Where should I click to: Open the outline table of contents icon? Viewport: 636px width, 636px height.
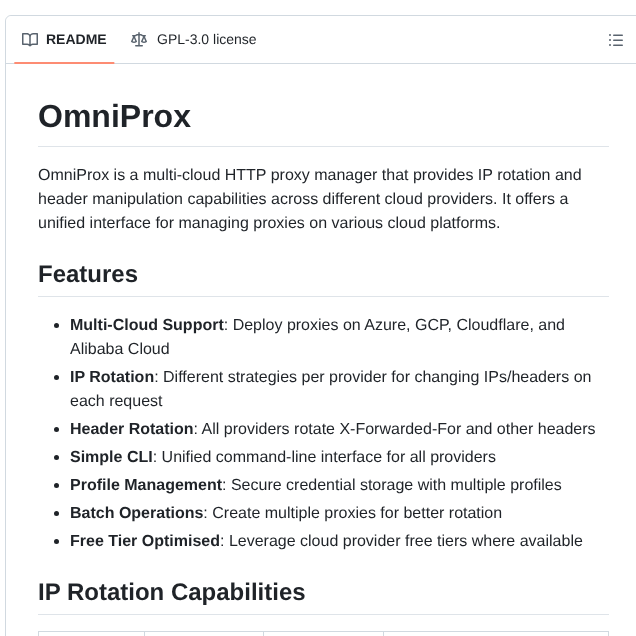tap(616, 40)
